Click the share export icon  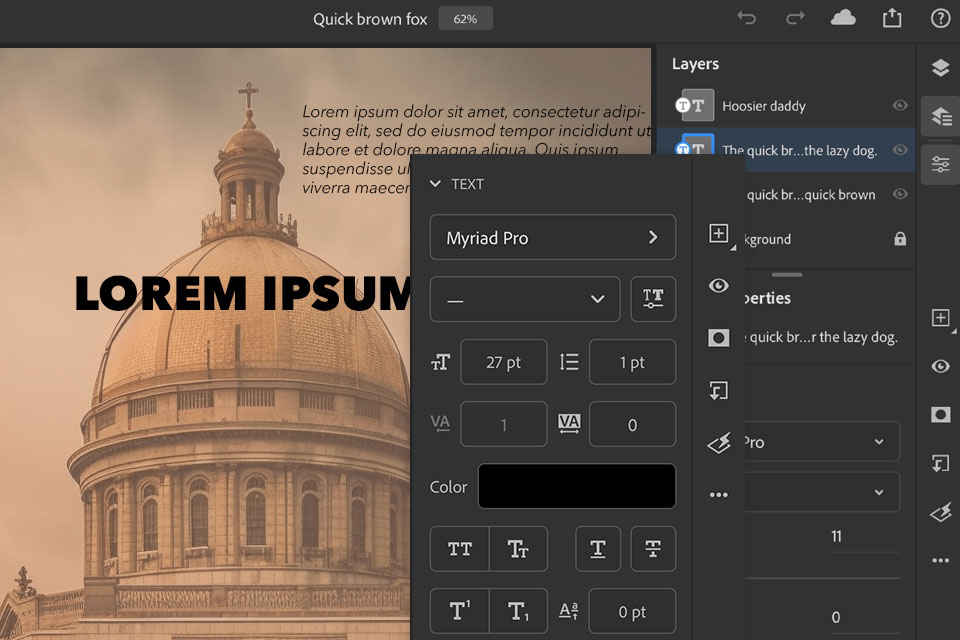891,19
